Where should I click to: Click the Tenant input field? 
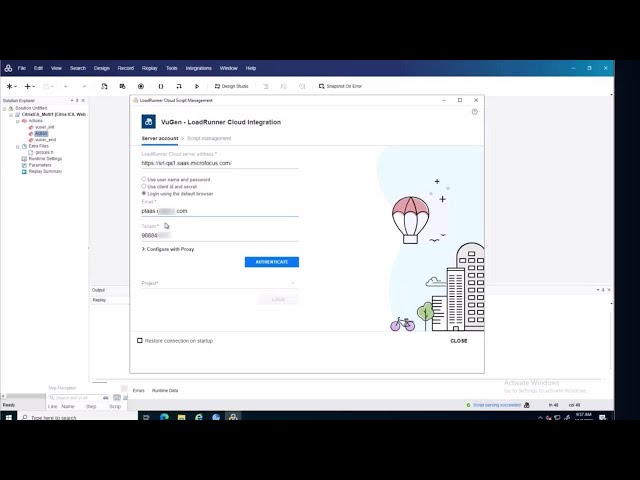(x=220, y=236)
